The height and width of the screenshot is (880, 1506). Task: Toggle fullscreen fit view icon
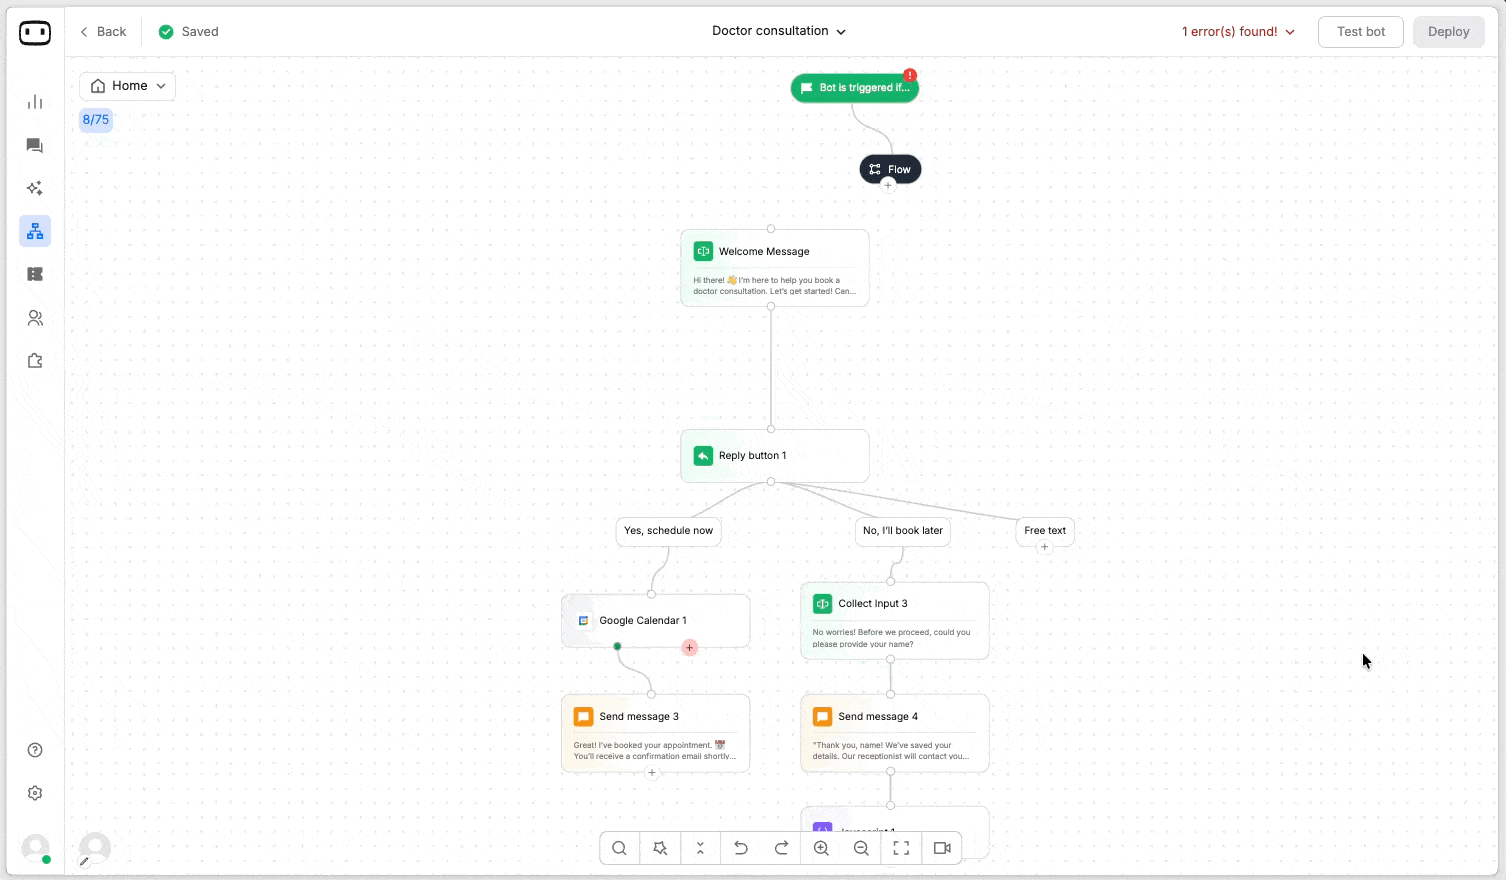tap(901, 848)
